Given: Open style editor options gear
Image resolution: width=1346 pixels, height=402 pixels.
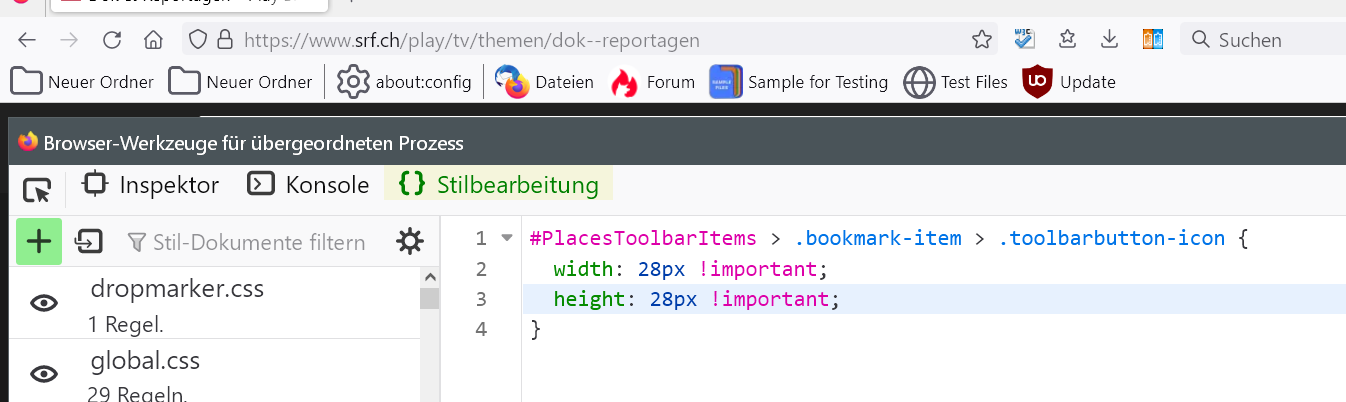Looking at the screenshot, I should pos(409,242).
